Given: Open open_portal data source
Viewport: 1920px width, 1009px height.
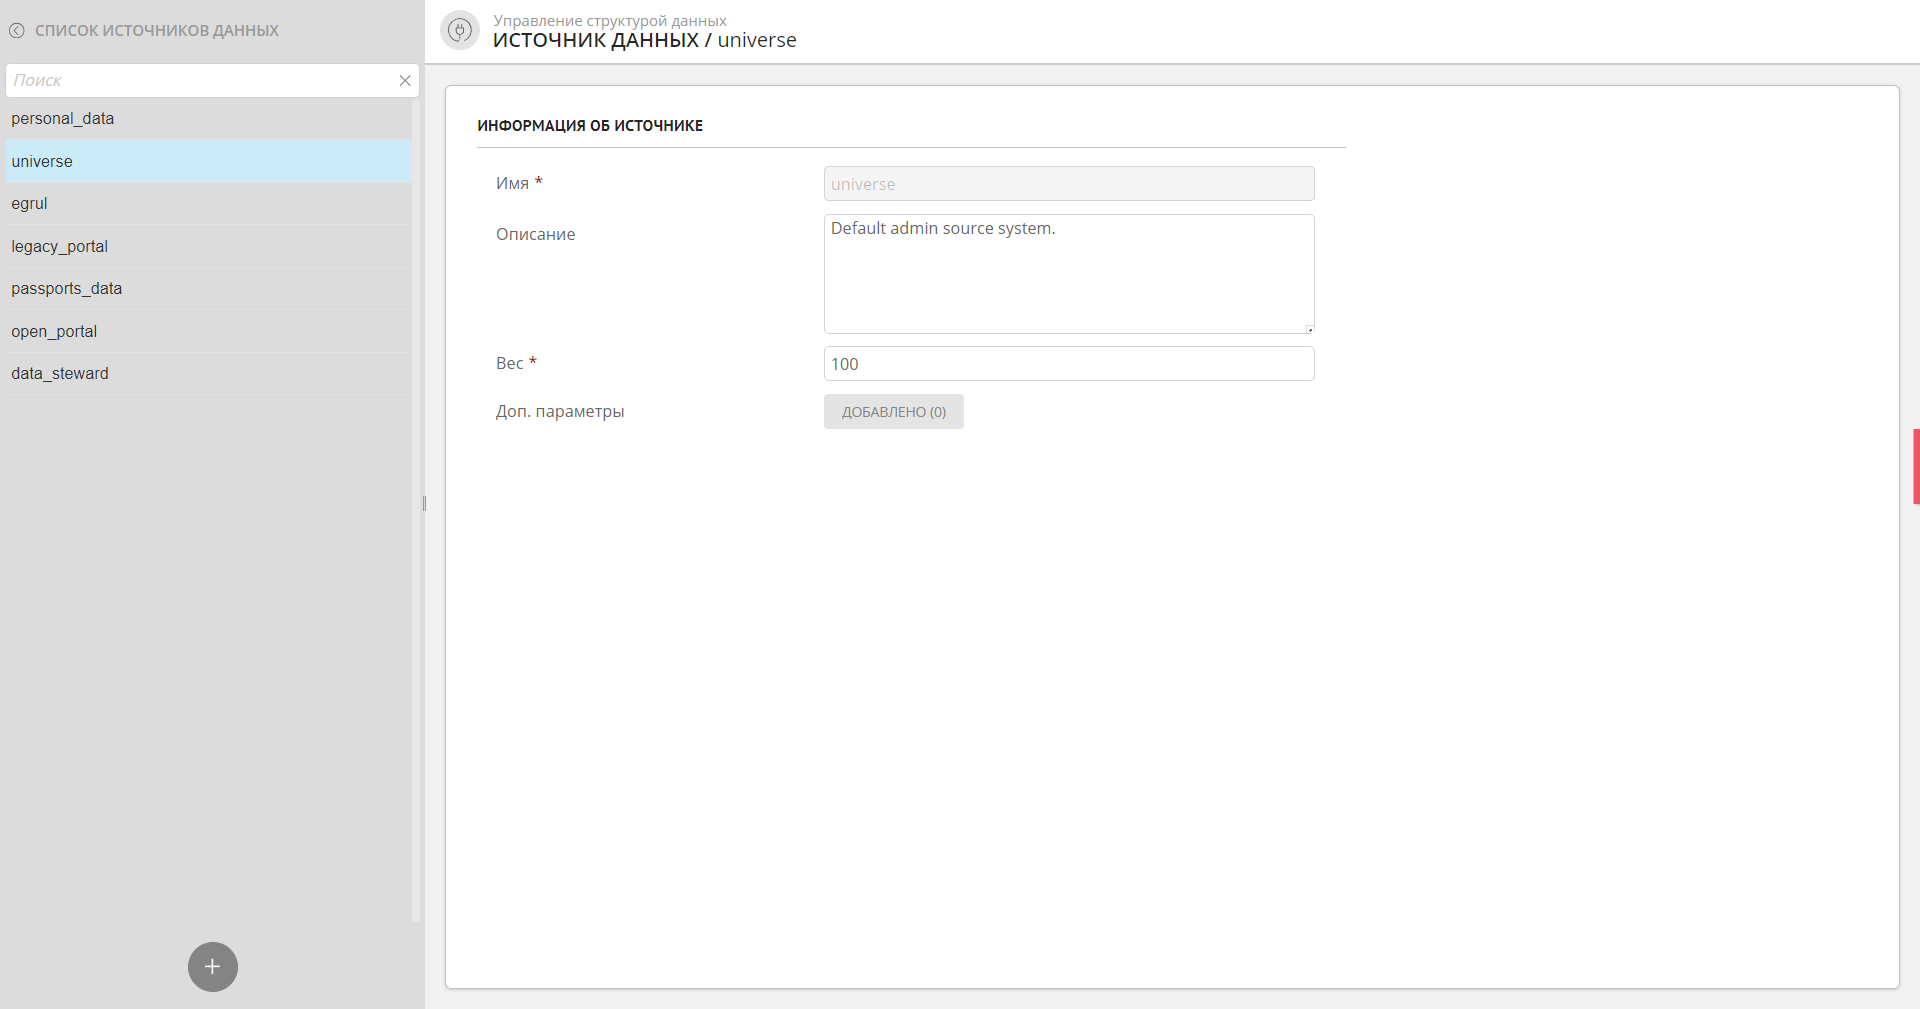Looking at the screenshot, I should [x=208, y=331].
